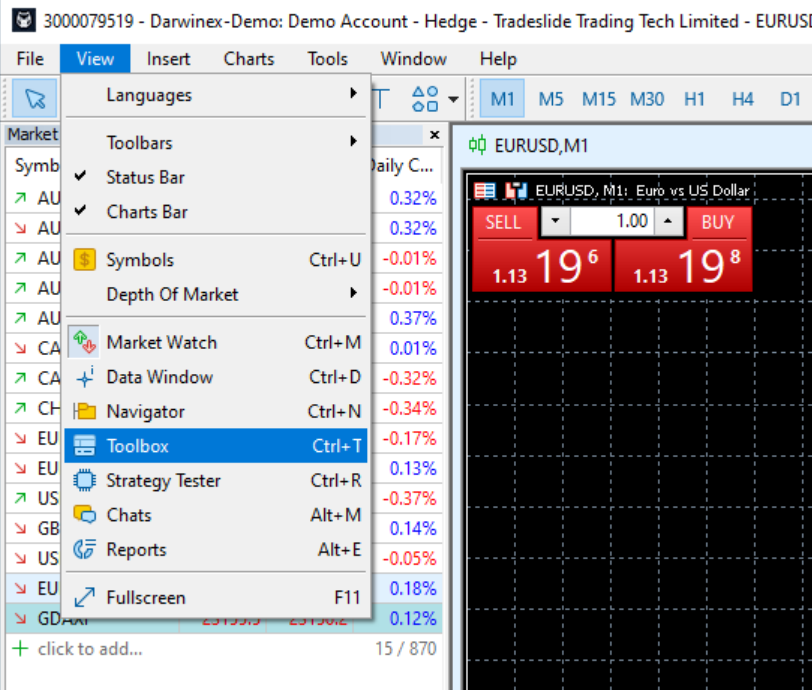
Task: Expand the shapes tool dropdown arrow
Action: [x=454, y=99]
